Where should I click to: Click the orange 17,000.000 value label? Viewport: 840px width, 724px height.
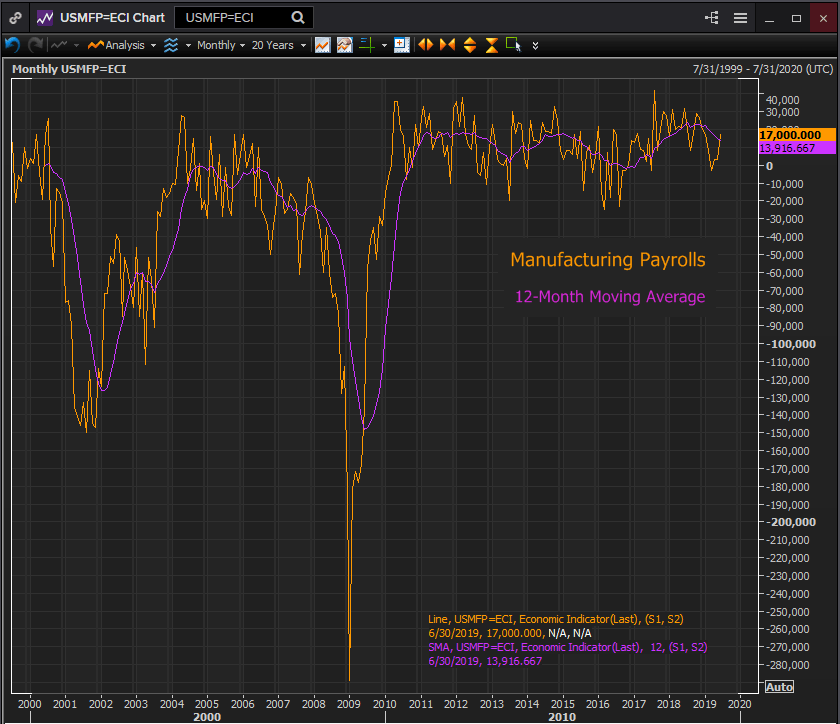pyautogui.click(x=797, y=135)
